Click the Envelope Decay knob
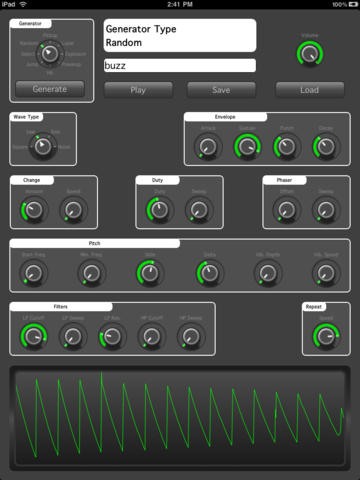Screen dimensions: 360x480 [x=326, y=146]
